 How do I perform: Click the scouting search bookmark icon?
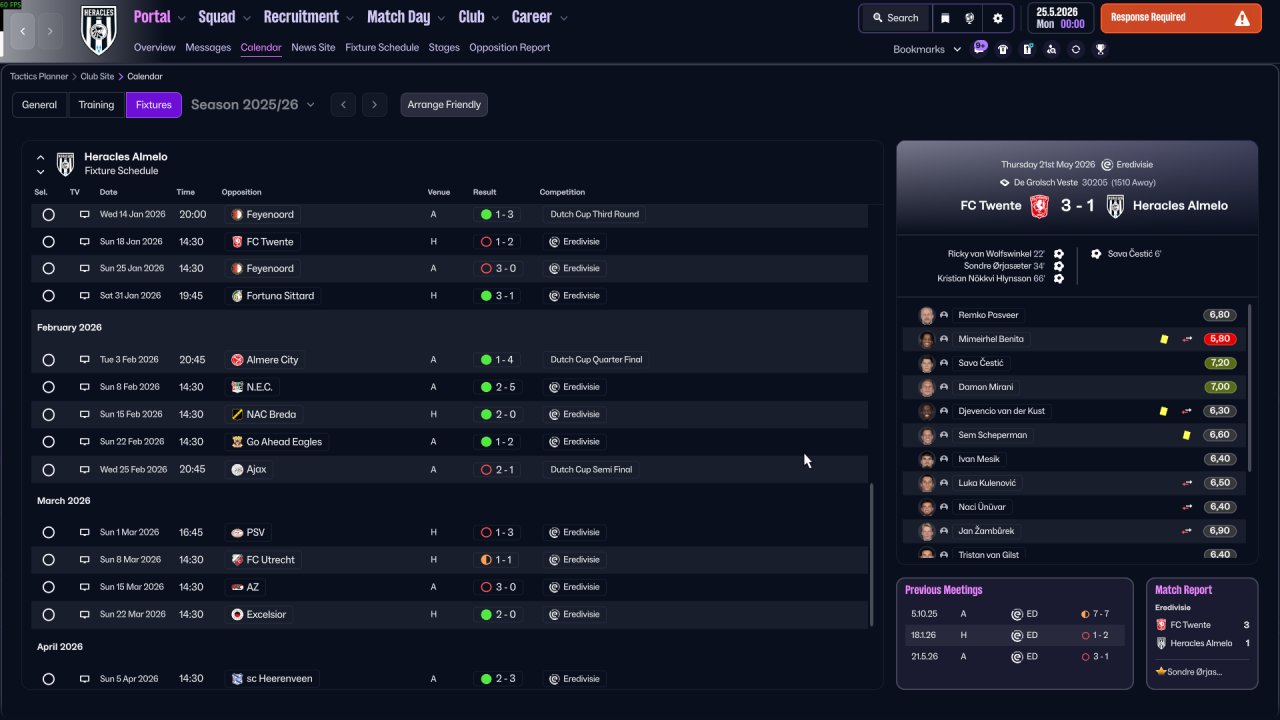point(1051,49)
